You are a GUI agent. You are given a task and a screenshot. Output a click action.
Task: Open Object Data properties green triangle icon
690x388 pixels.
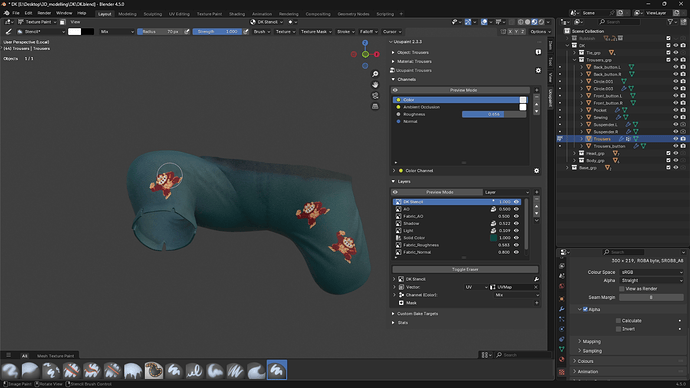pyautogui.click(x=562, y=349)
